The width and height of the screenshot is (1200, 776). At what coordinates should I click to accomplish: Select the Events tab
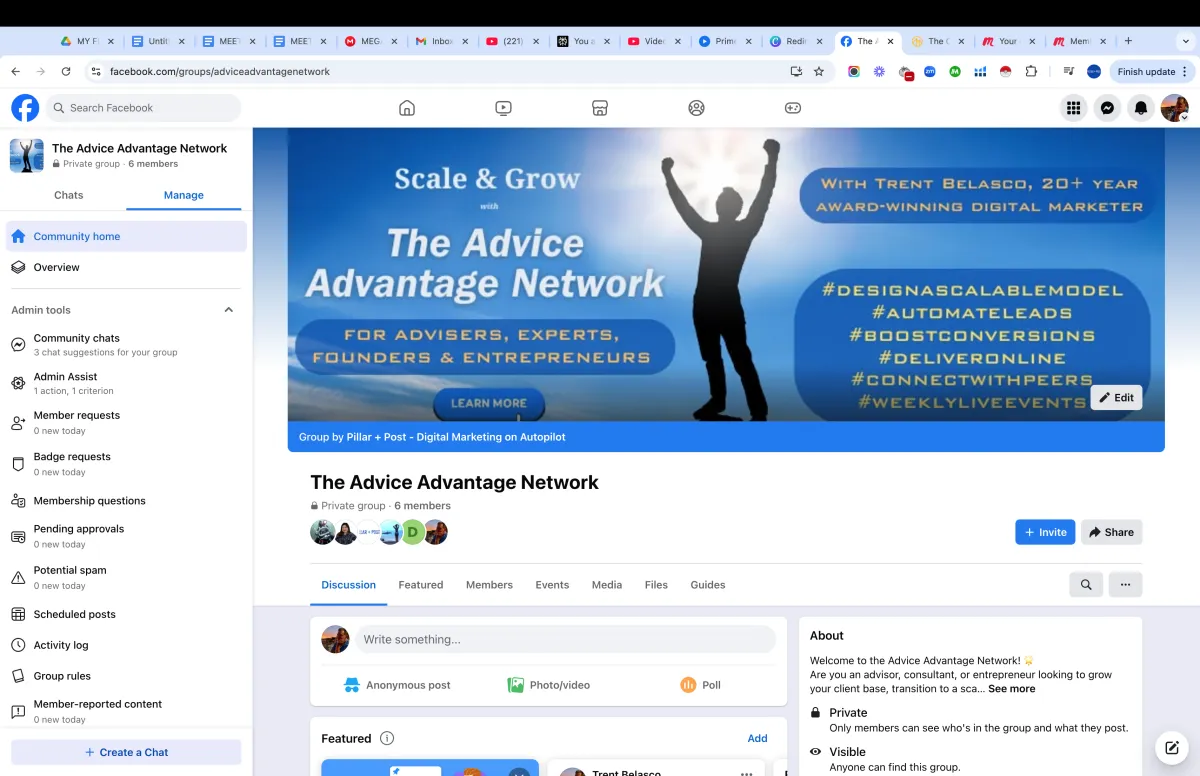tap(552, 585)
